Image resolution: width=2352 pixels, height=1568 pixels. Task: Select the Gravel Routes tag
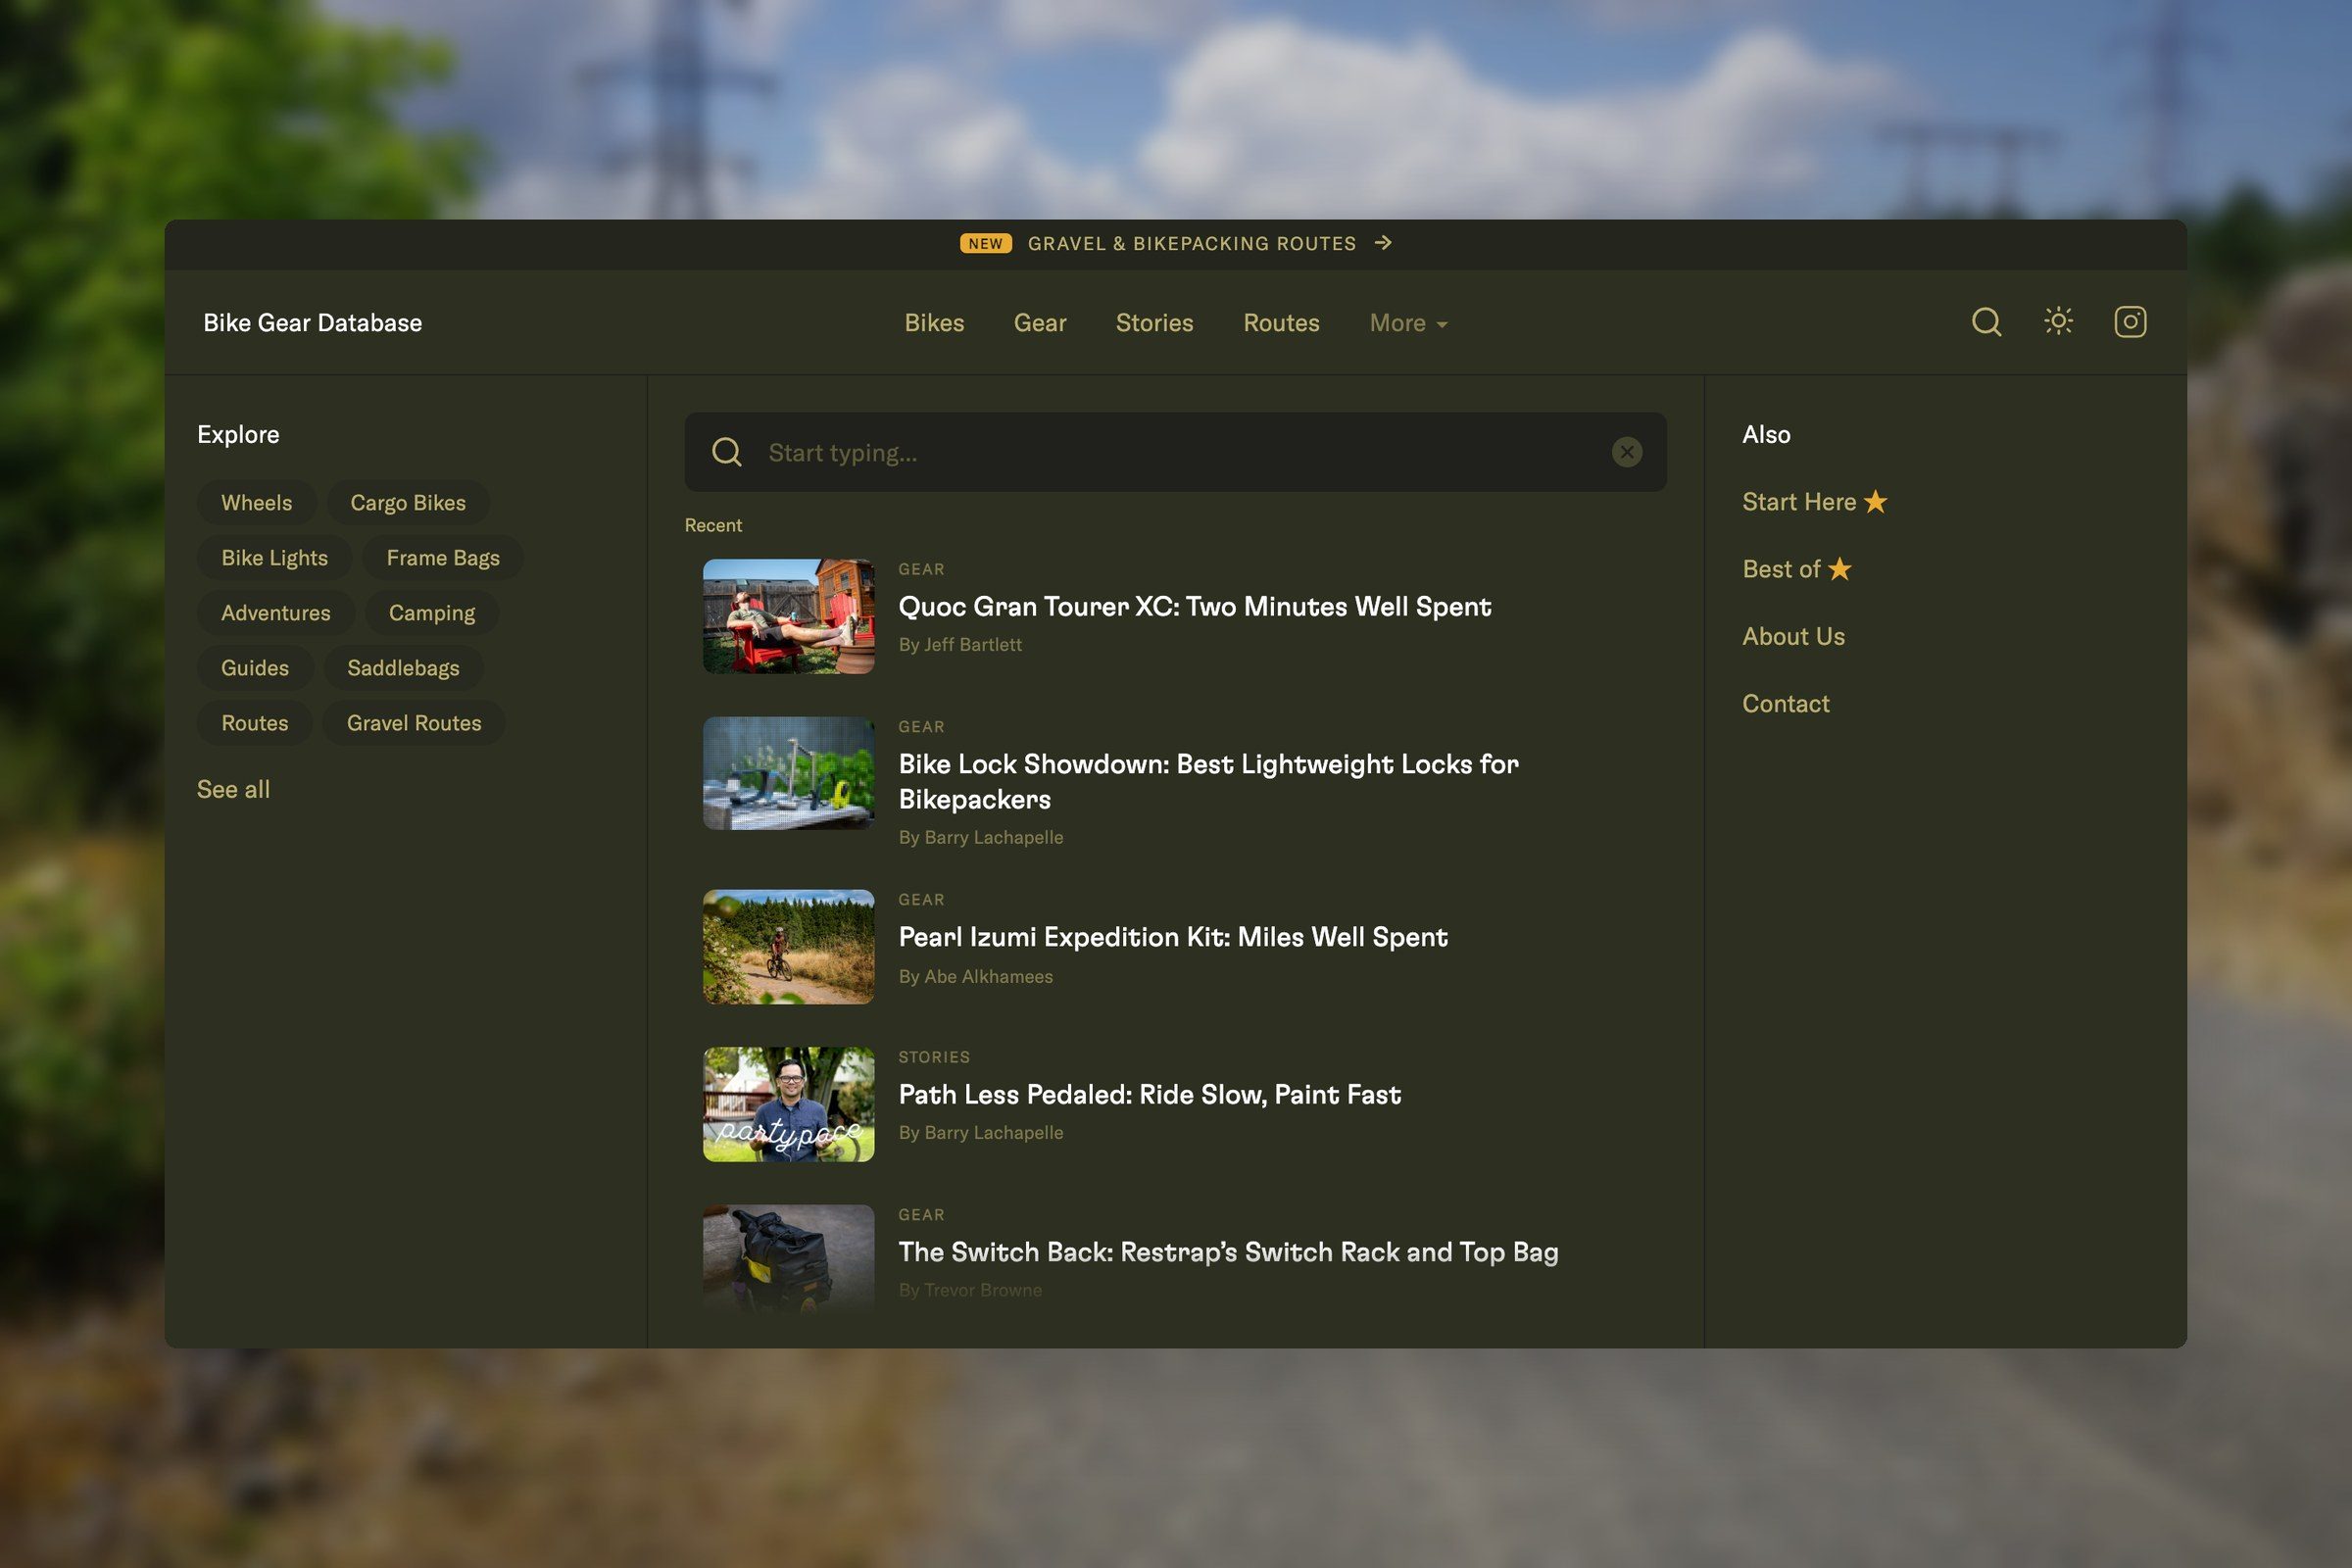click(414, 722)
